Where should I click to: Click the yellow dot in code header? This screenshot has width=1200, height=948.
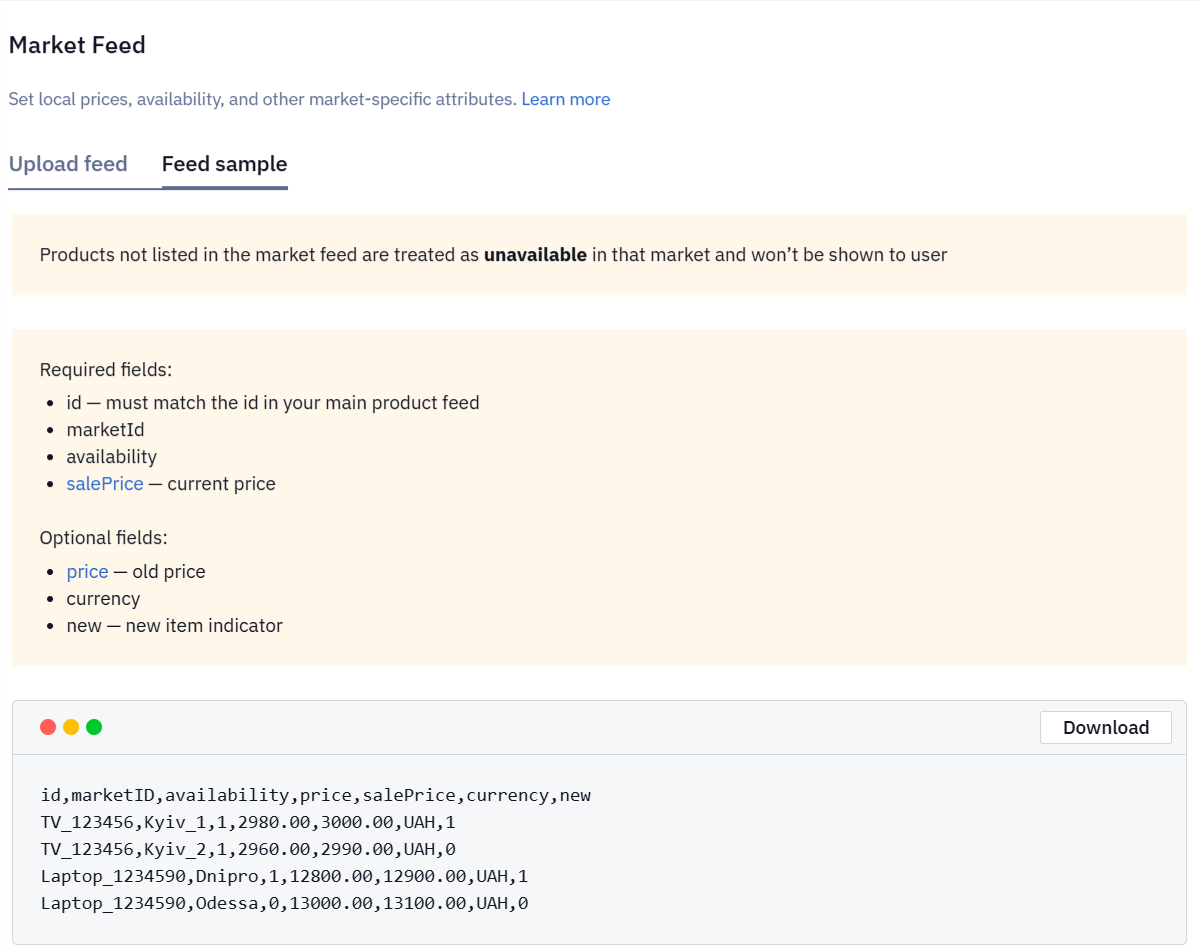pos(71,727)
